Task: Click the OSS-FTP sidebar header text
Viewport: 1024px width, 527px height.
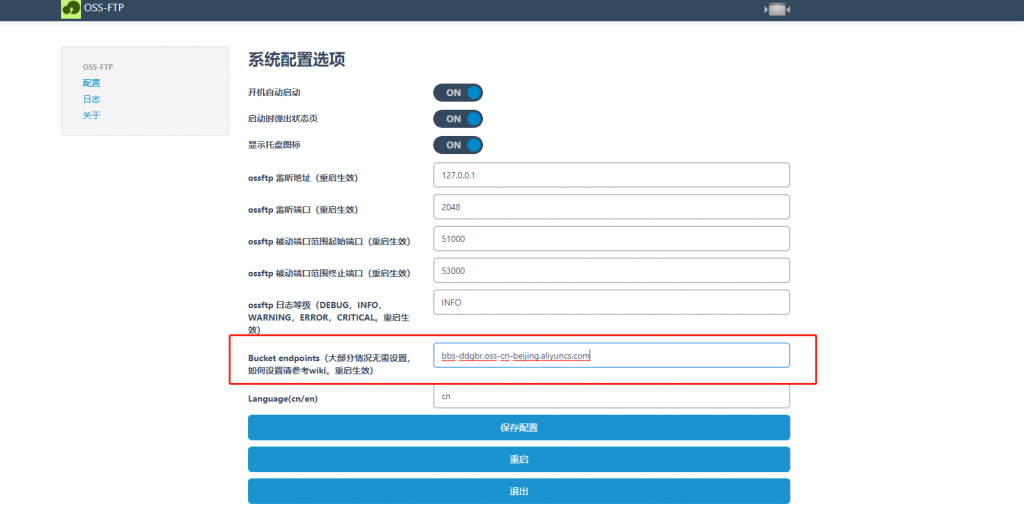Action: tap(98, 67)
